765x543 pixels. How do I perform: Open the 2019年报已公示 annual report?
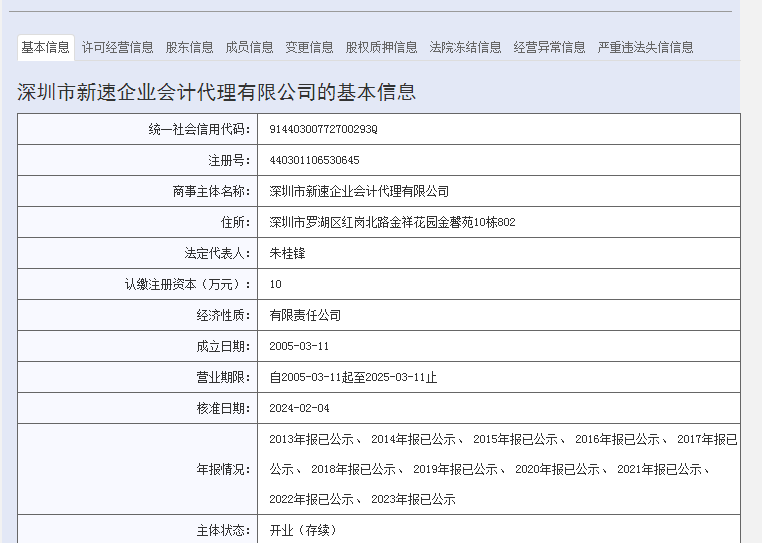(x=455, y=469)
